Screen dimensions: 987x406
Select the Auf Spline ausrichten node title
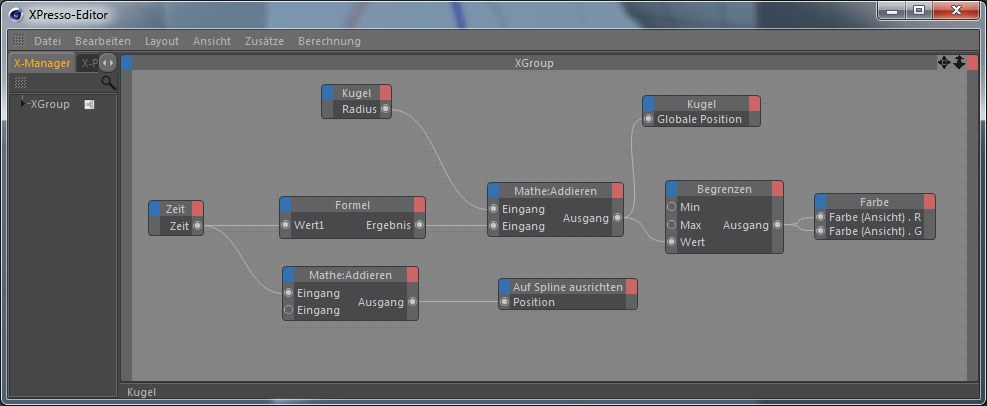point(567,286)
